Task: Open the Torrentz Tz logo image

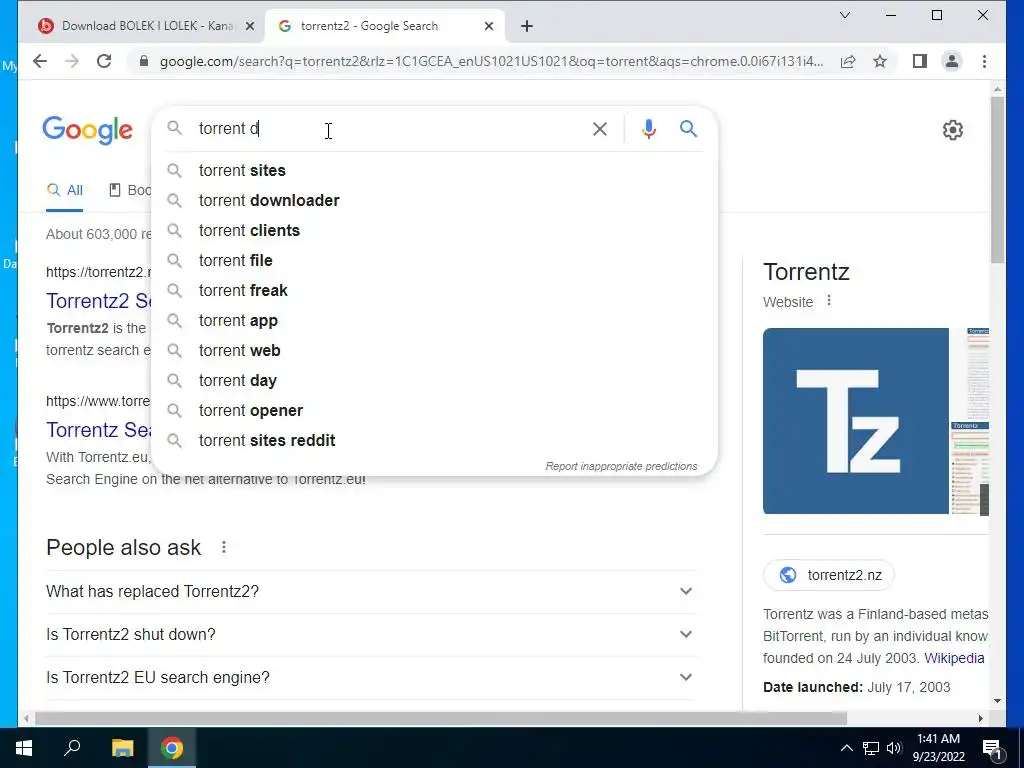Action: point(856,421)
